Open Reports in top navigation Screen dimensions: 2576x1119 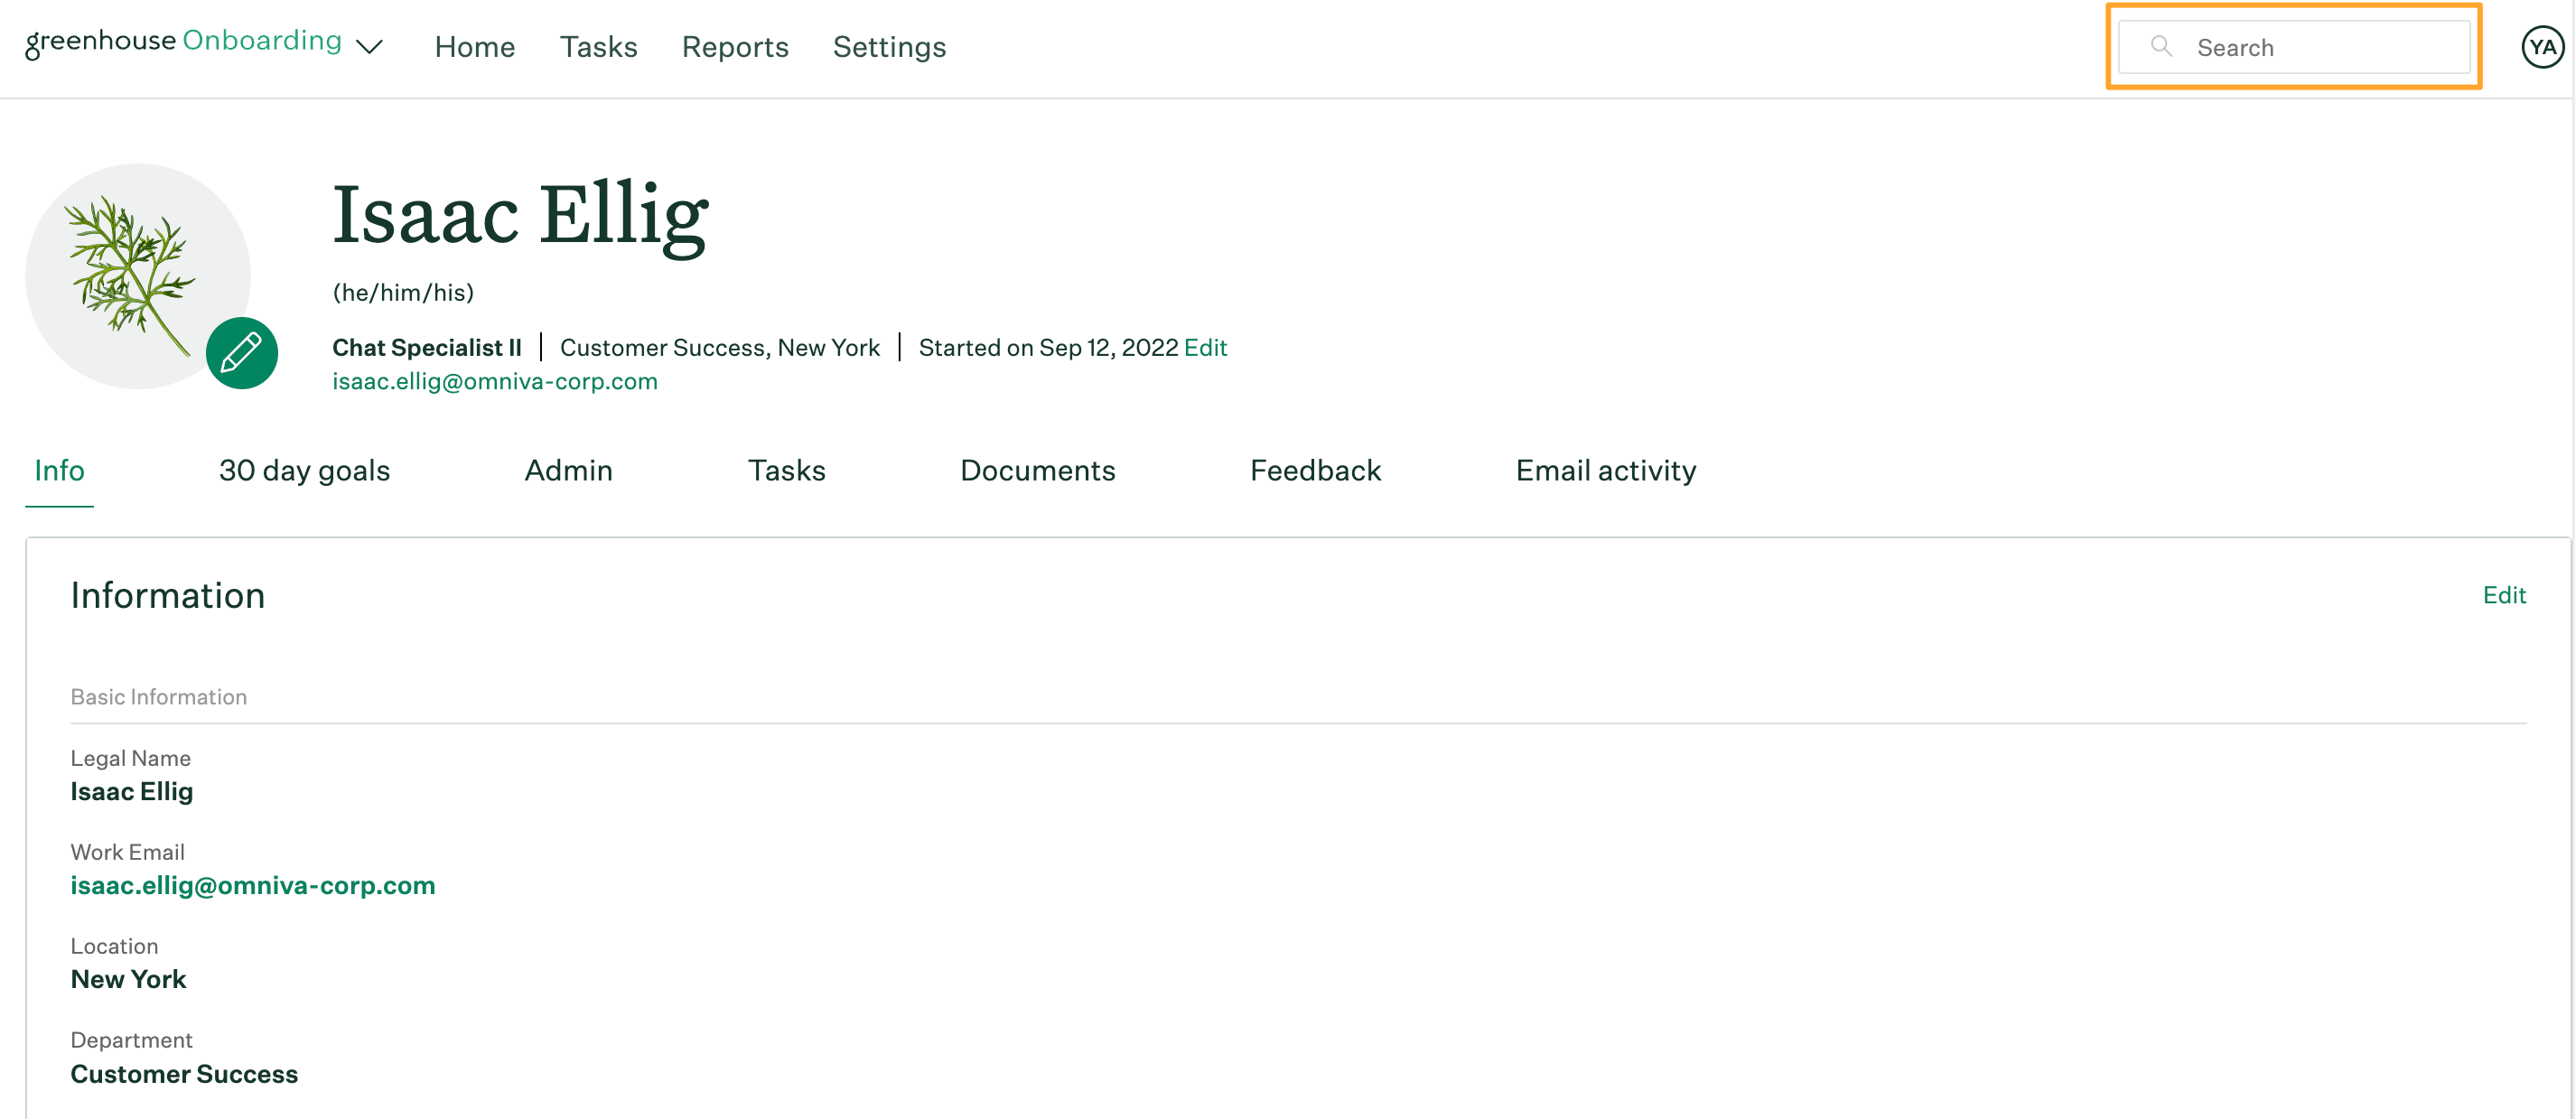click(735, 46)
